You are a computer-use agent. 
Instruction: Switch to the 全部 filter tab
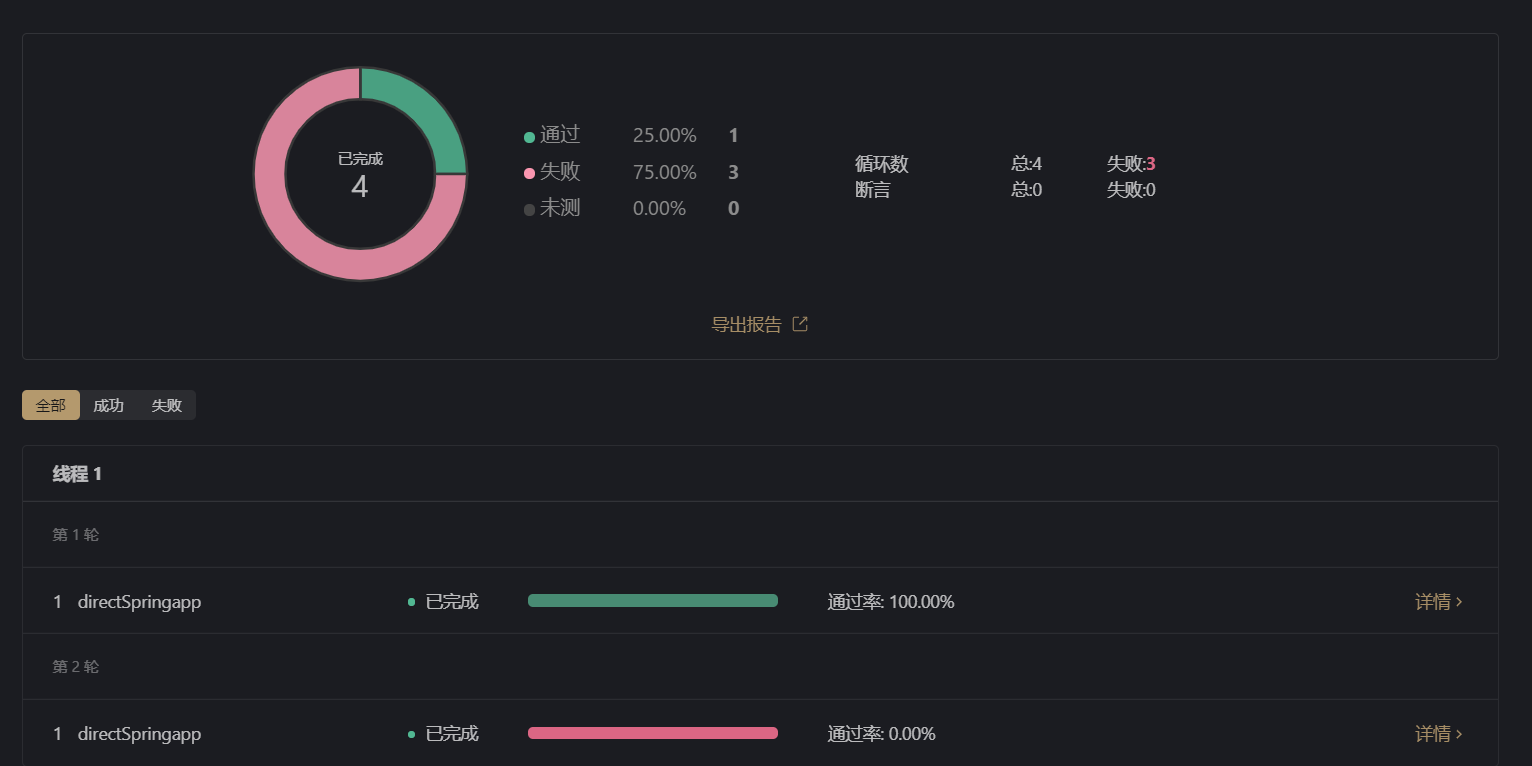[51, 405]
